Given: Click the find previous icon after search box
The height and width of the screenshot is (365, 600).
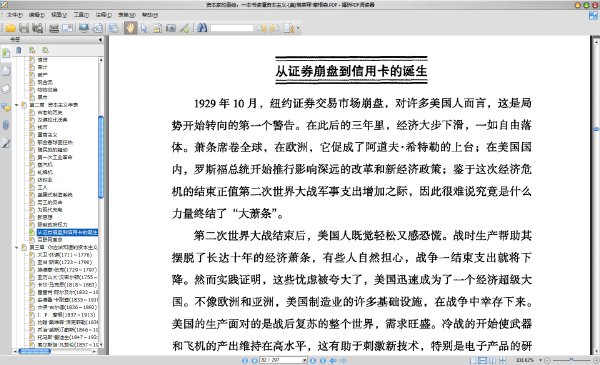Looking at the screenshot, I should click(262, 28).
